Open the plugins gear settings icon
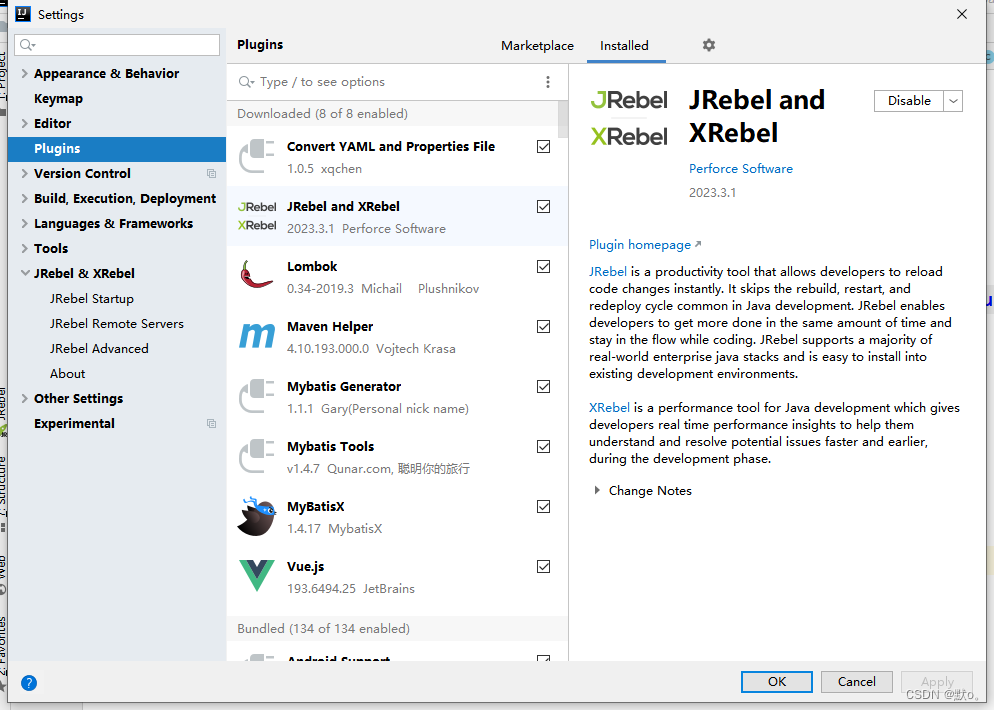Screen dimensions: 994x710 tap(709, 45)
